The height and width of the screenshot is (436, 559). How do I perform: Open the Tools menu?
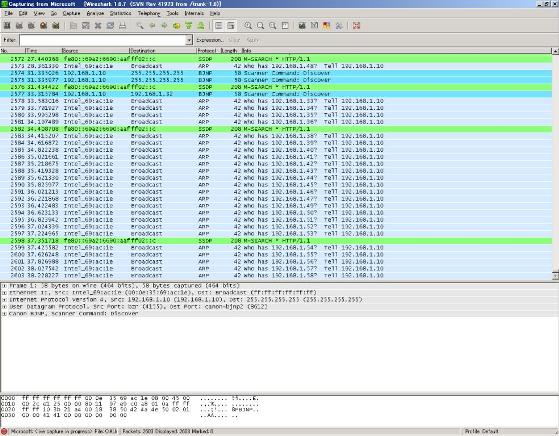click(x=173, y=13)
